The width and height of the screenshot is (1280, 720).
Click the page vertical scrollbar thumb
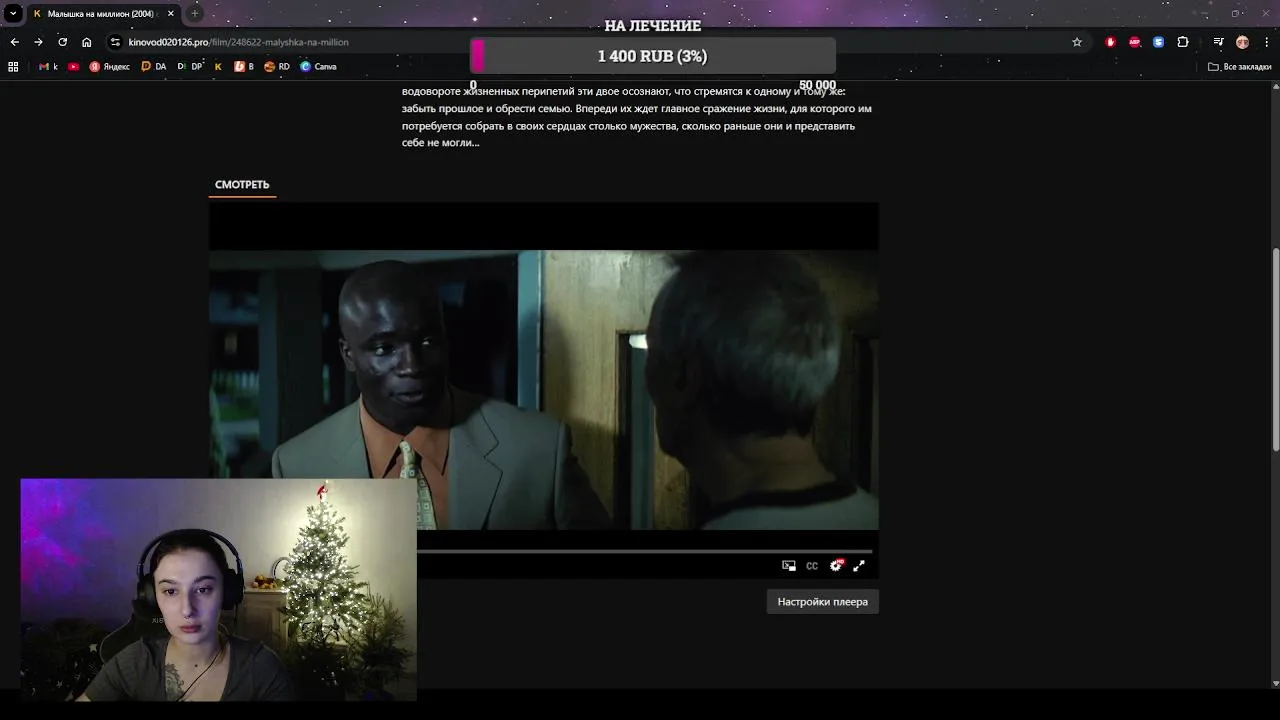pos(1275,348)
